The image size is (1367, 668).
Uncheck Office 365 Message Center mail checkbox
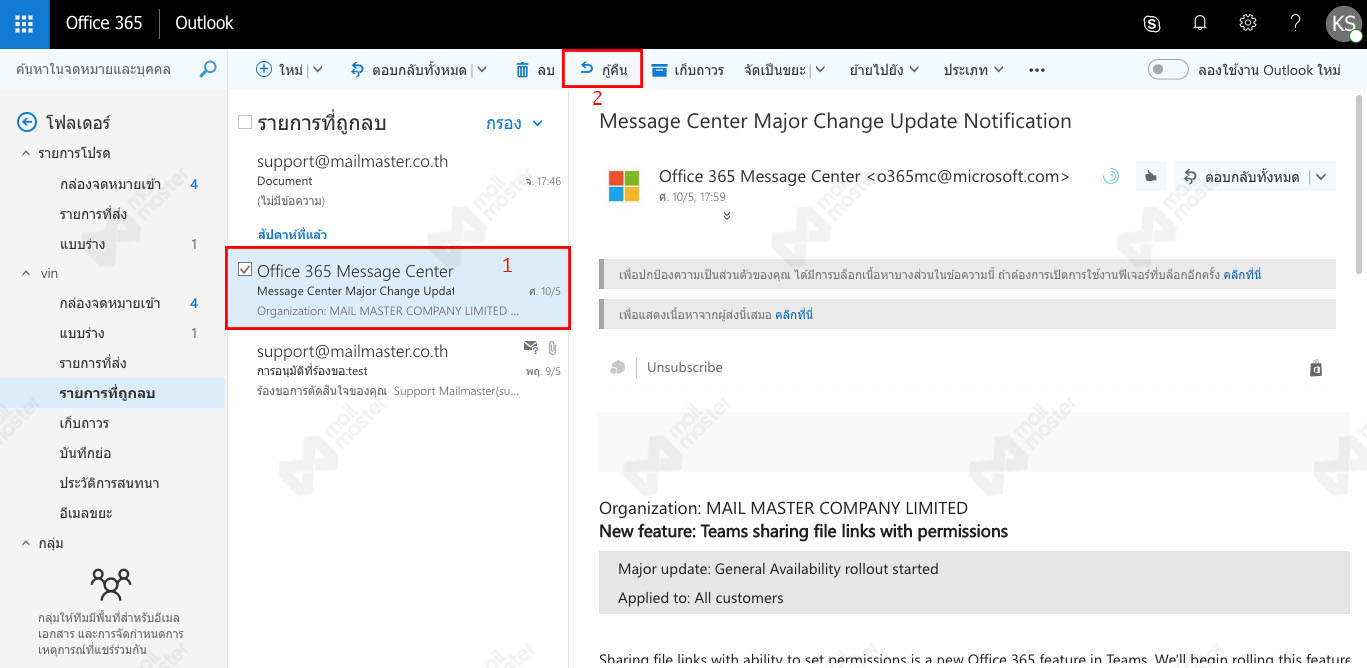[x=245, y=270]
